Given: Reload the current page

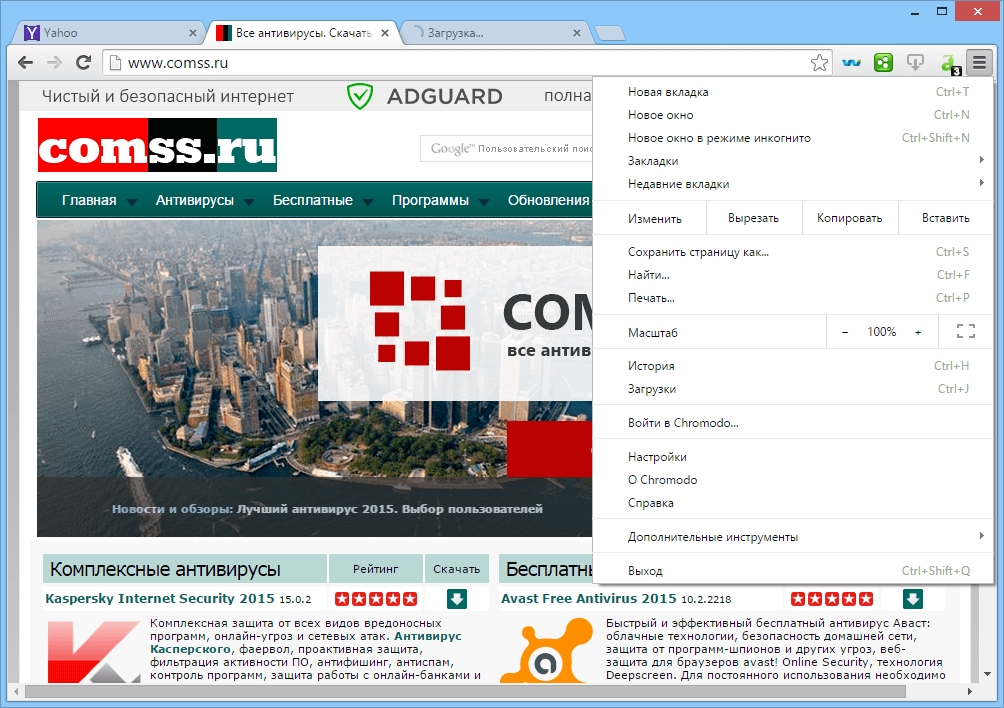Looking at the screenshot, I should pos(83,63).
